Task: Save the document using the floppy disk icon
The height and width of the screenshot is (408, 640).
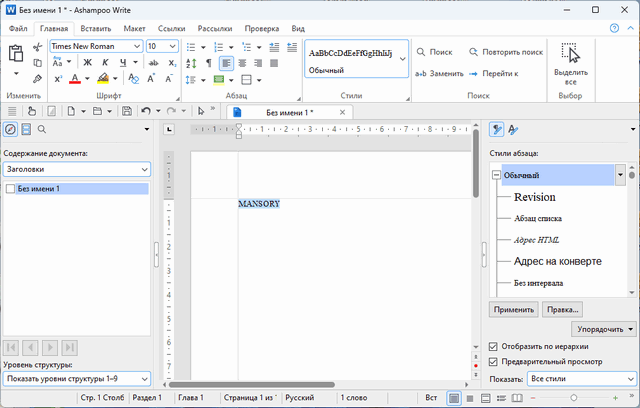Action: coord(127,111)
